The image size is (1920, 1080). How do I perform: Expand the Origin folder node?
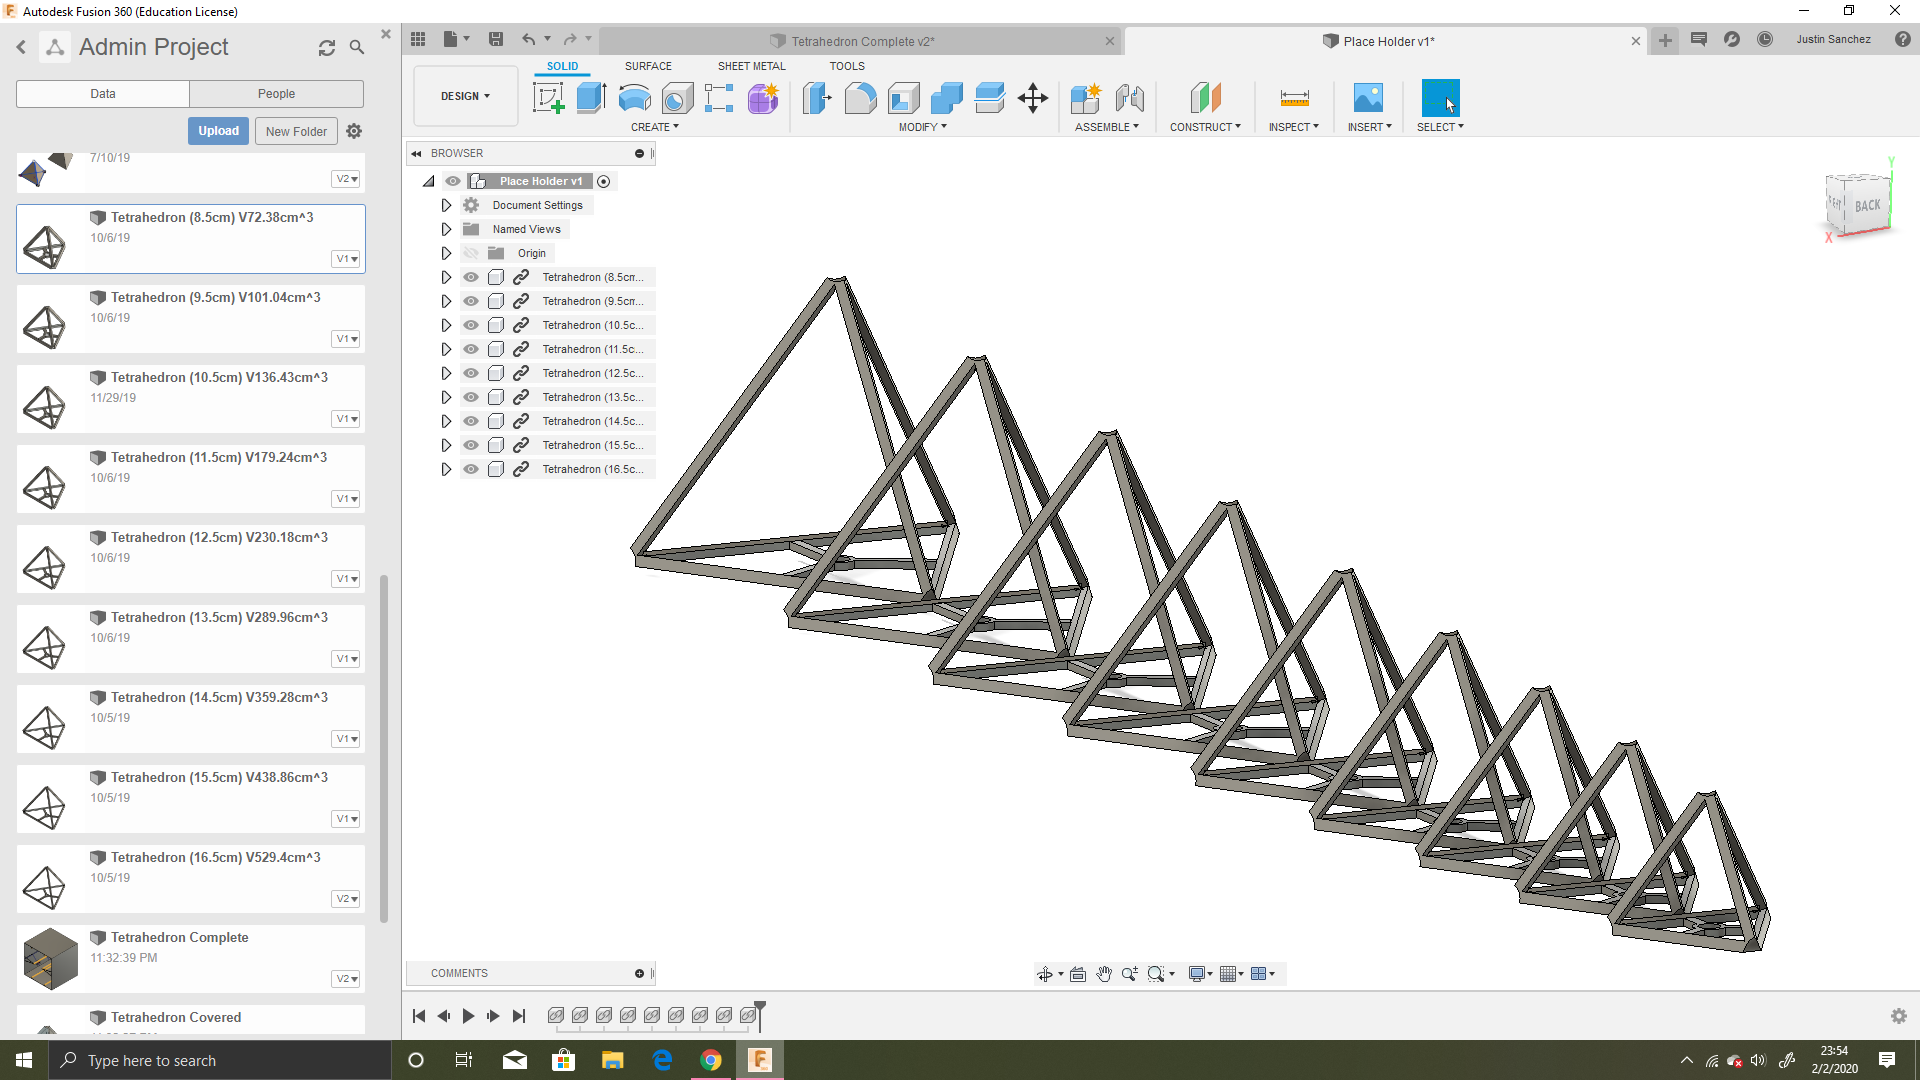pos(446,253)
